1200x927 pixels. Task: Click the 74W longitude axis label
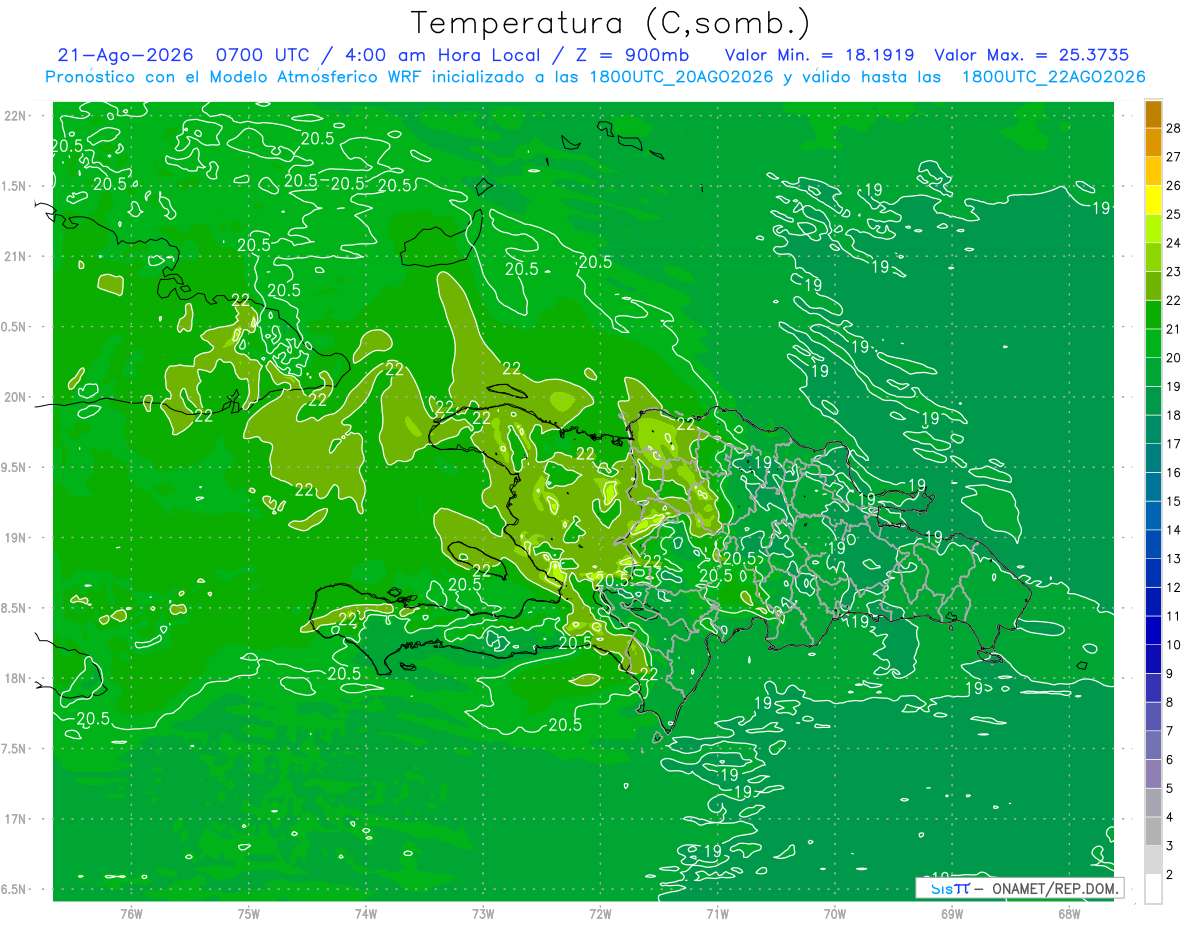pos(366,913)
